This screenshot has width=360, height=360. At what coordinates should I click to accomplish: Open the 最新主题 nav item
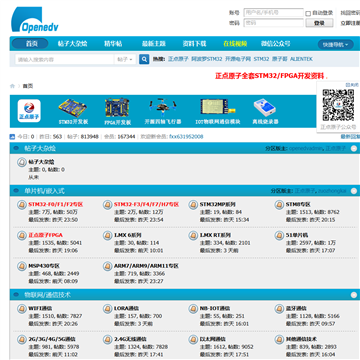154,44
